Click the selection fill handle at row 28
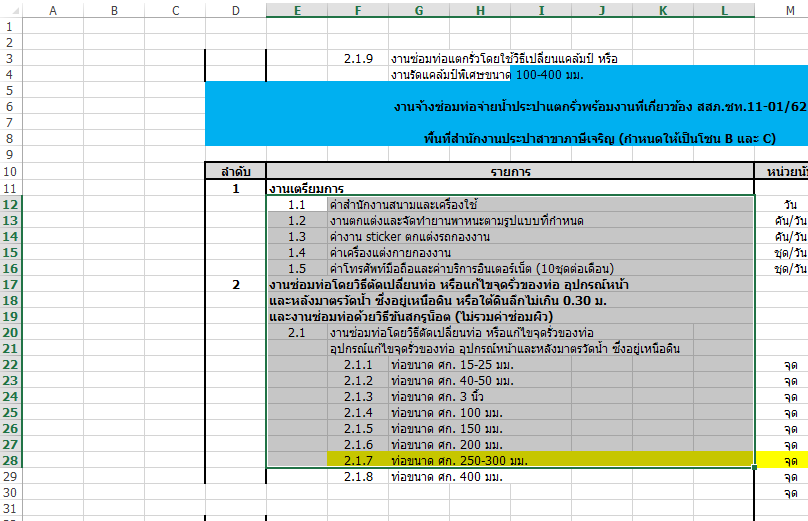The height and width of the screenshot is (521, 808). pyautogui.click(x=754, y=467)
